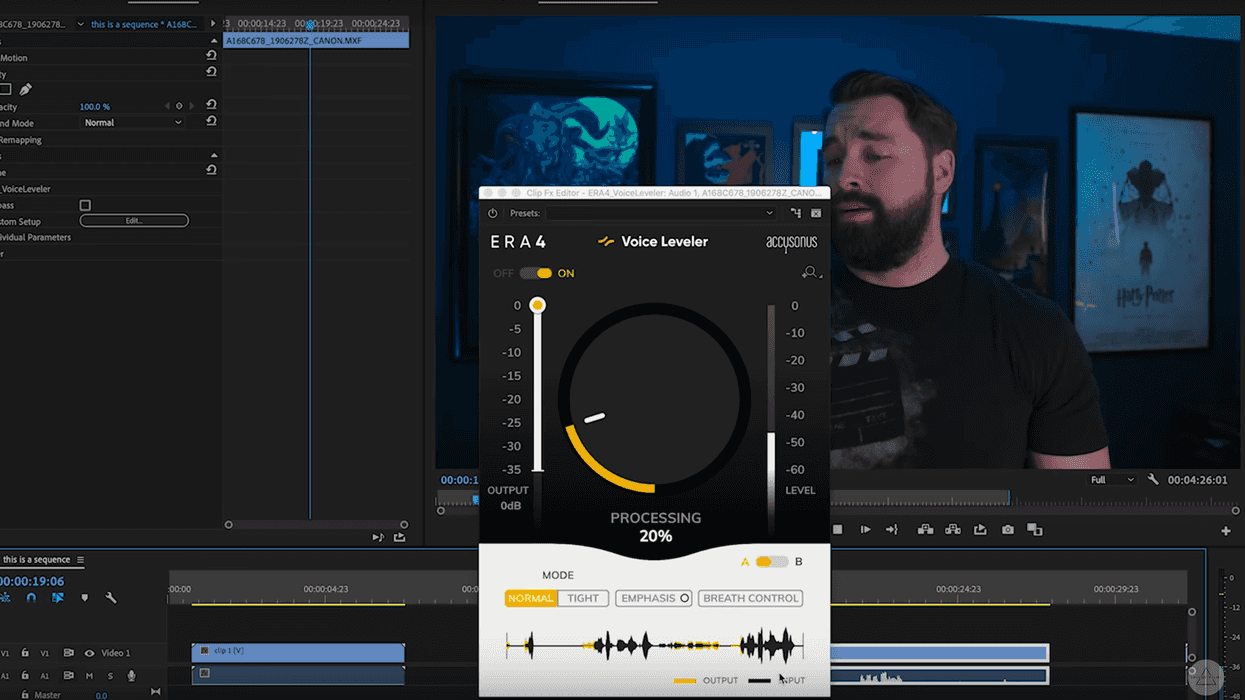Select clip 1 [V] in the timeline
This screenshot has height=700, width=1245.
pos(298,652)
